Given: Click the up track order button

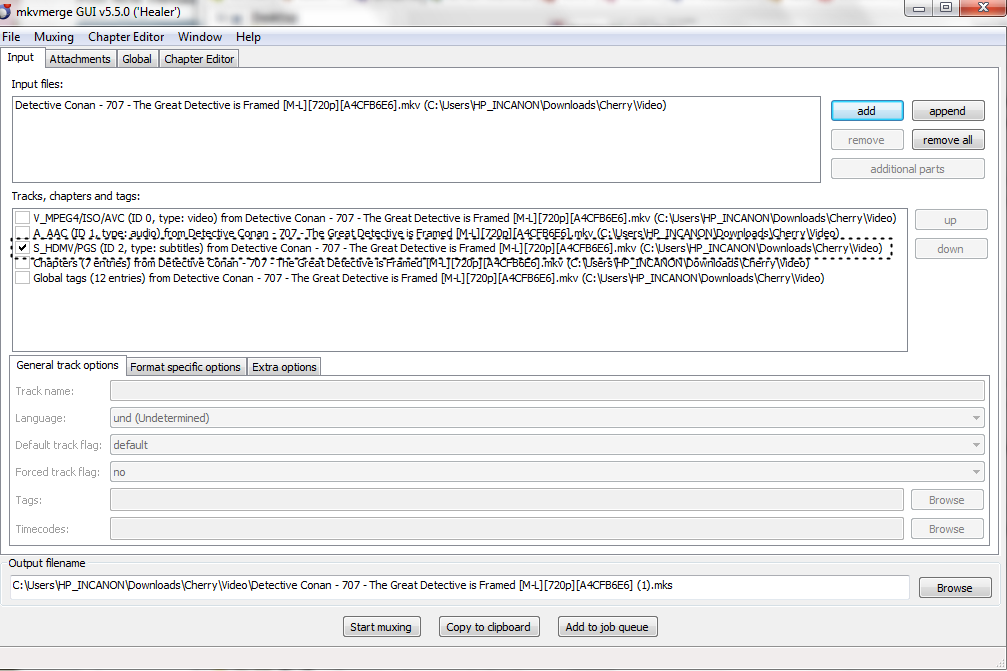Looking at the screenshot, I should [950, 220].
